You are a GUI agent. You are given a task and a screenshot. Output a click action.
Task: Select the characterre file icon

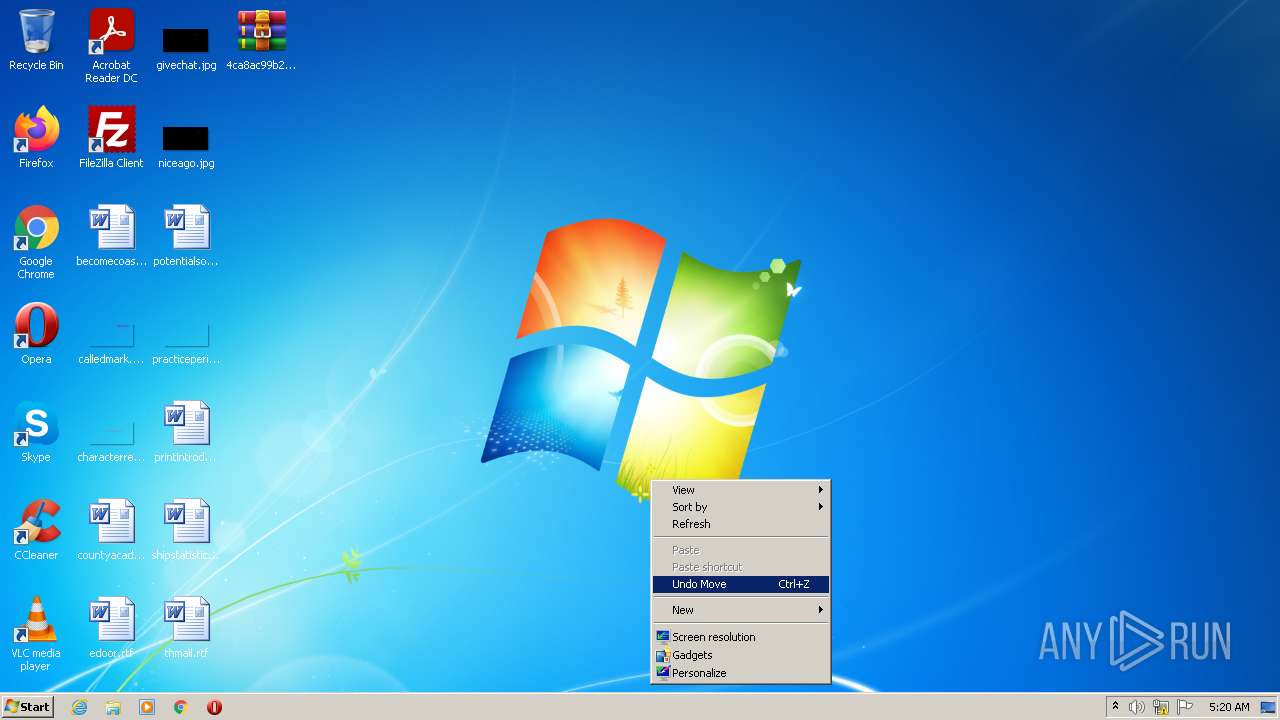click(111, 441)
